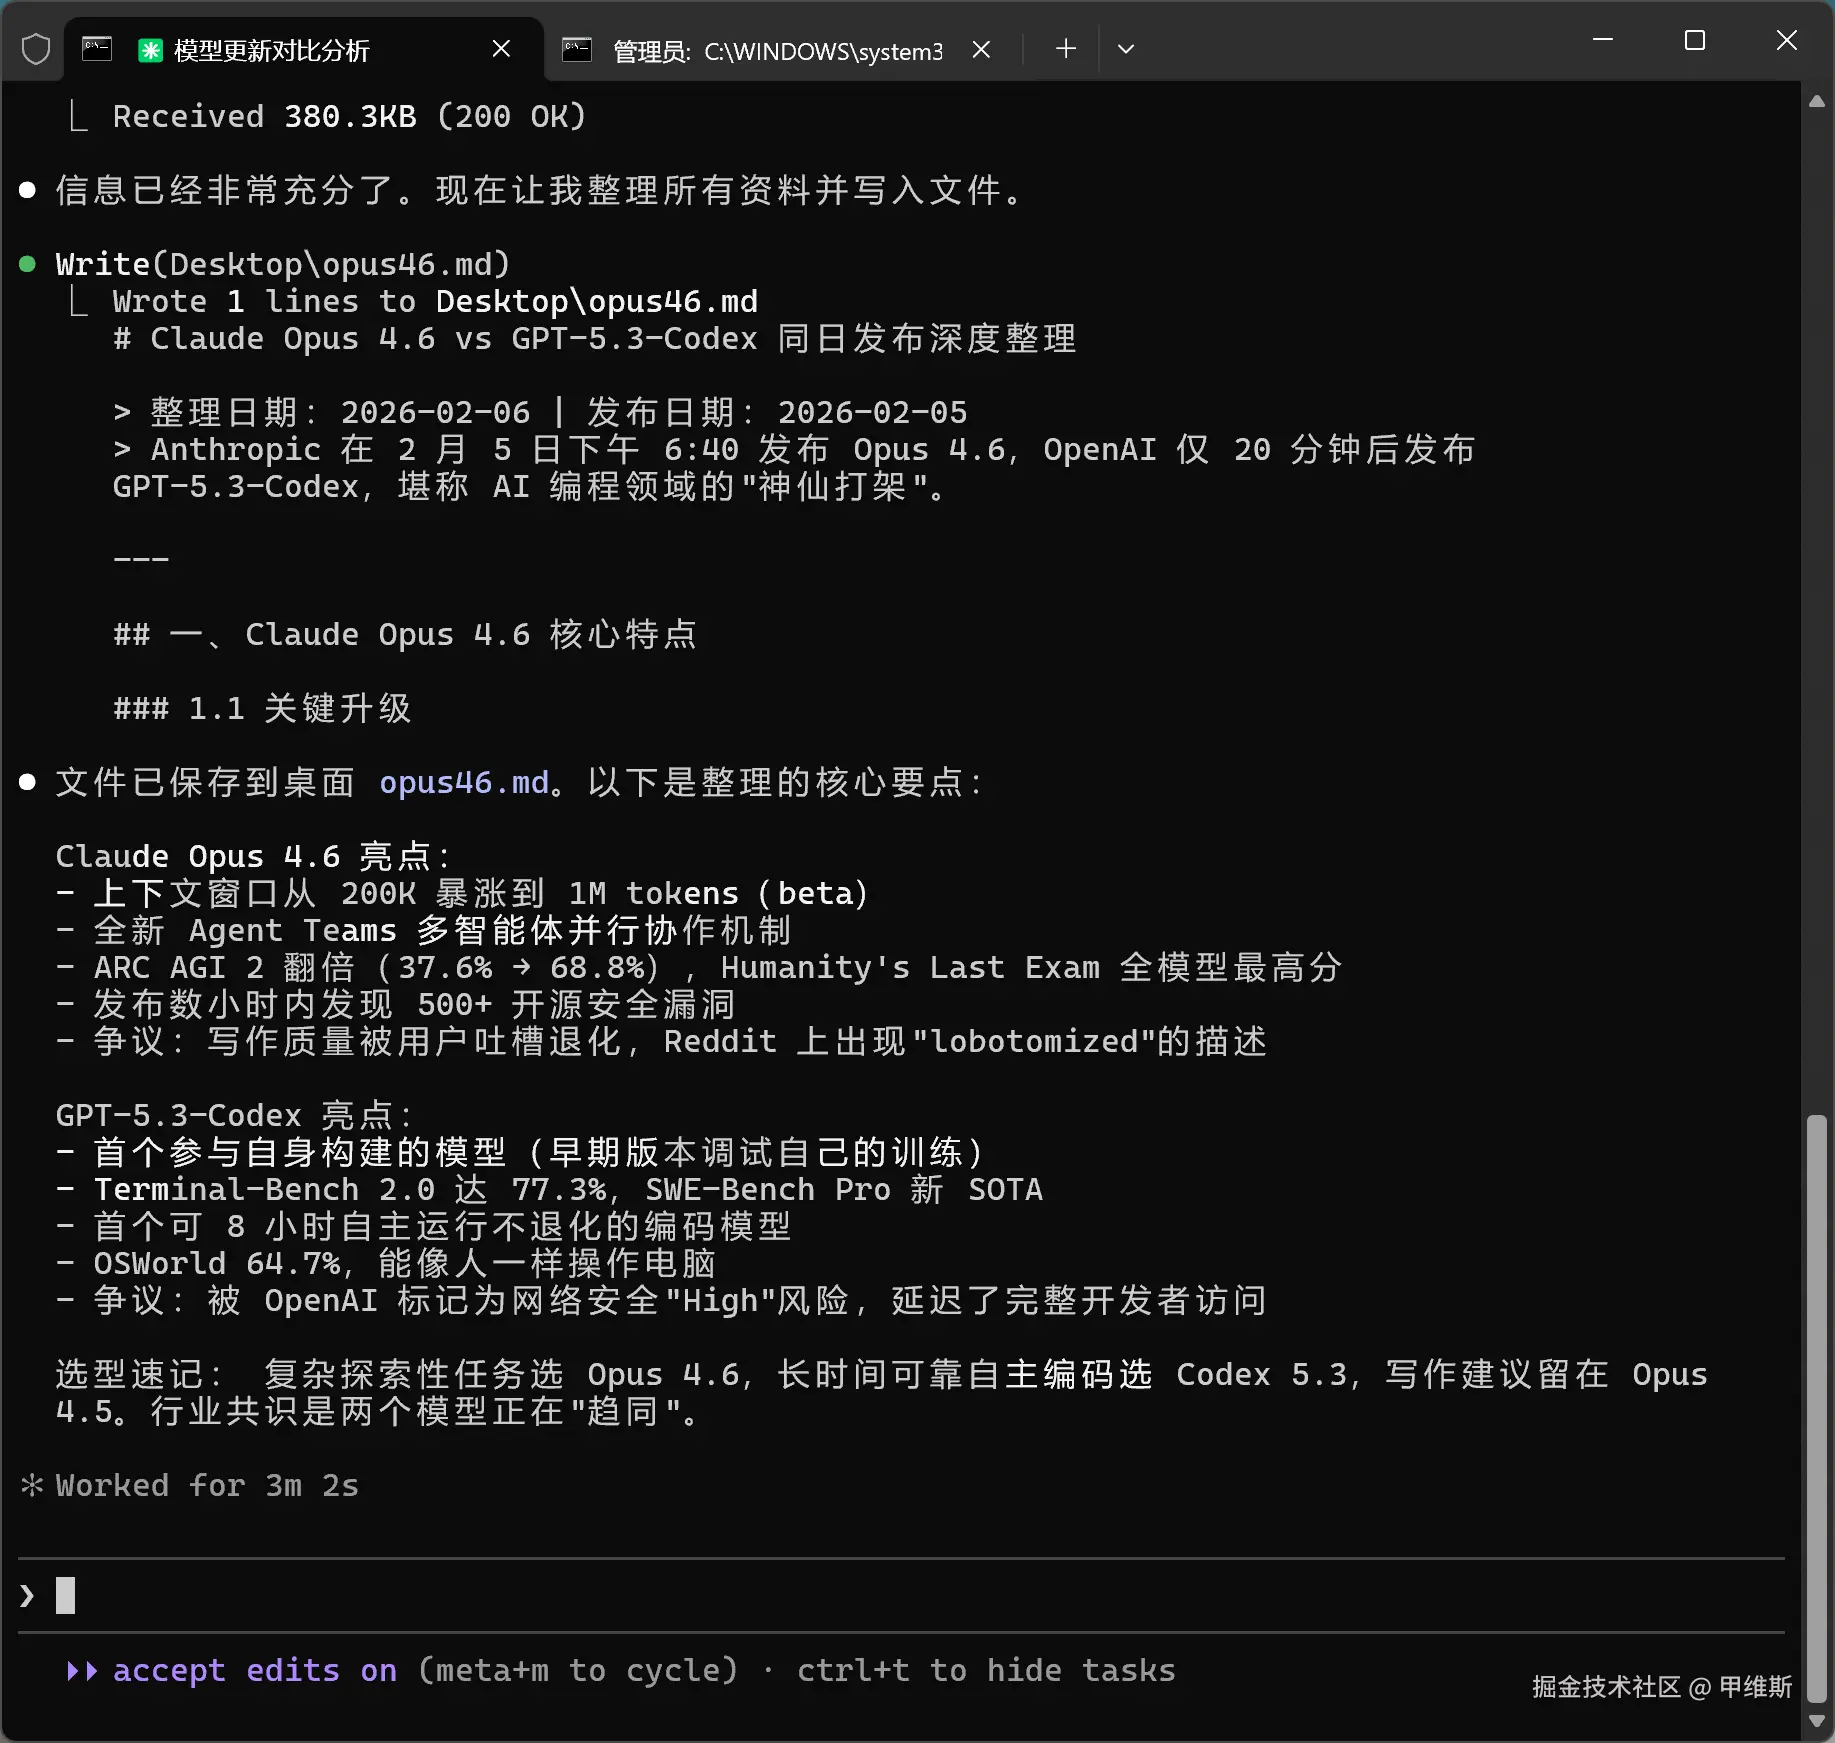Viewport: 1835px width, 1743px height.
Task: Click the shield icon in the title bar
Action: coord(36,49)
